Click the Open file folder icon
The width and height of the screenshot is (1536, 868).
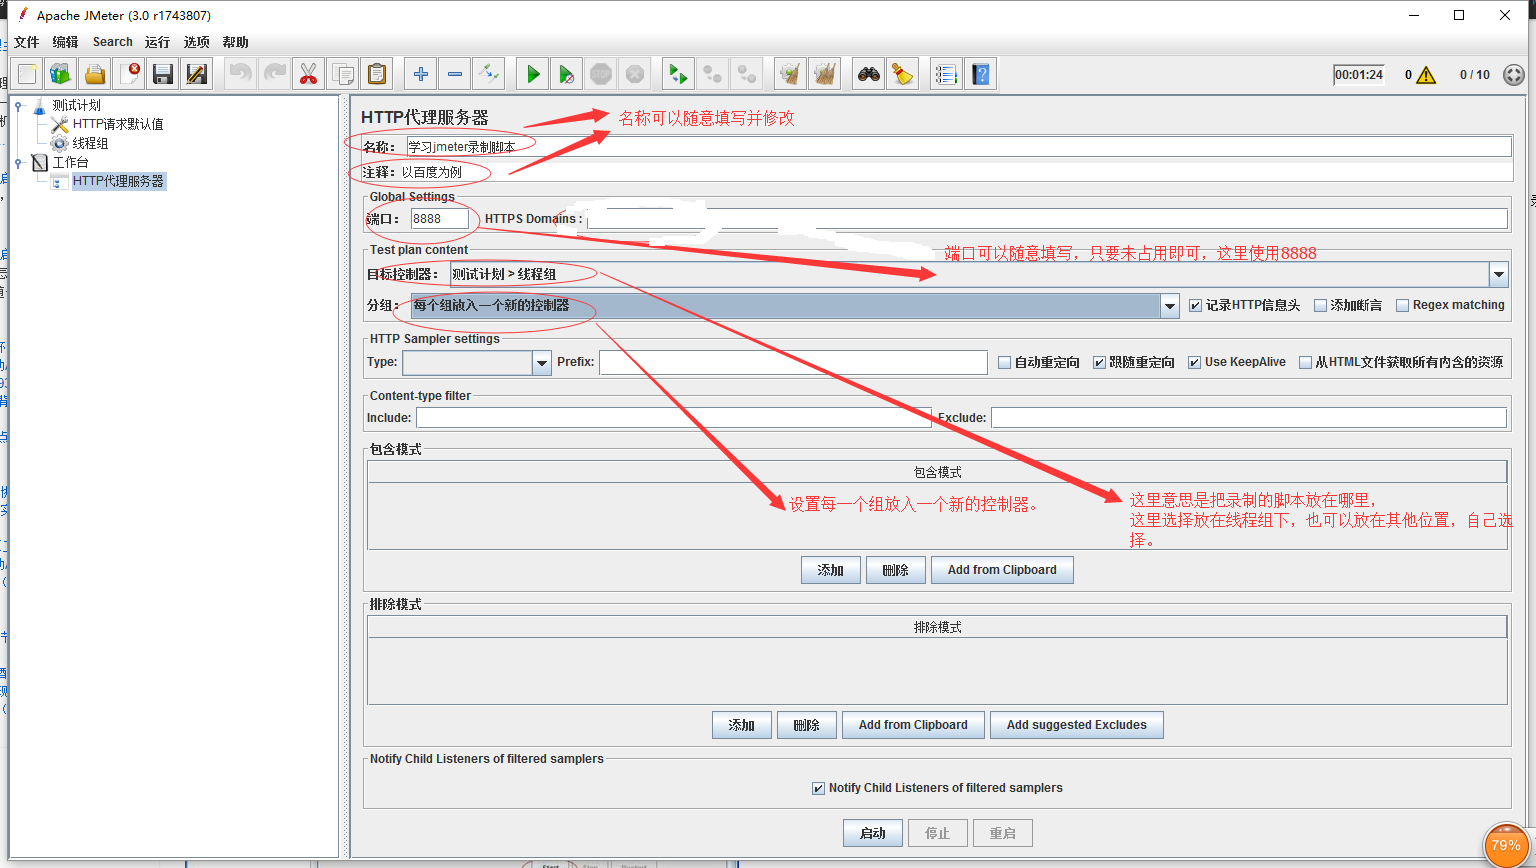(95, 74)
